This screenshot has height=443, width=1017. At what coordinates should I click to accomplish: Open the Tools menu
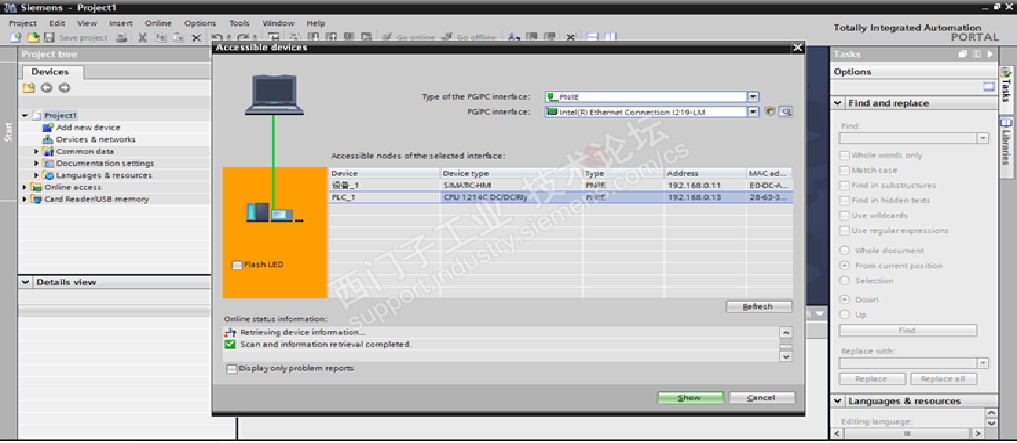(x=239, y=23)
